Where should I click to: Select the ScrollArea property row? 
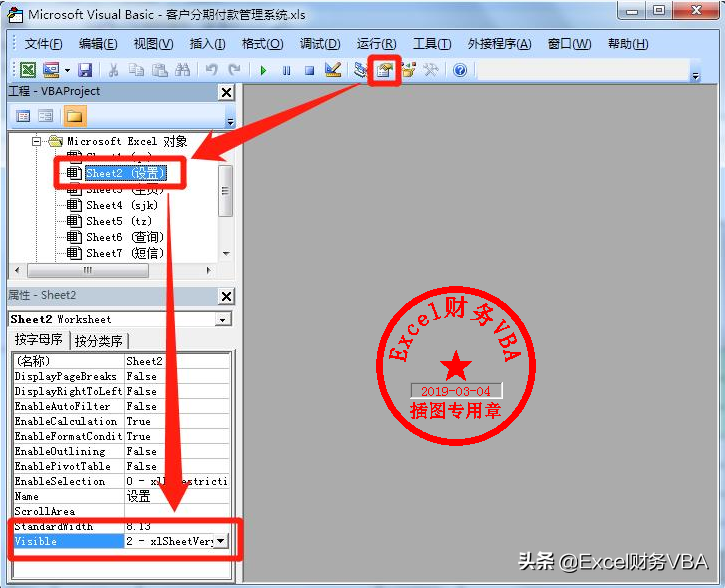point(121,511)
